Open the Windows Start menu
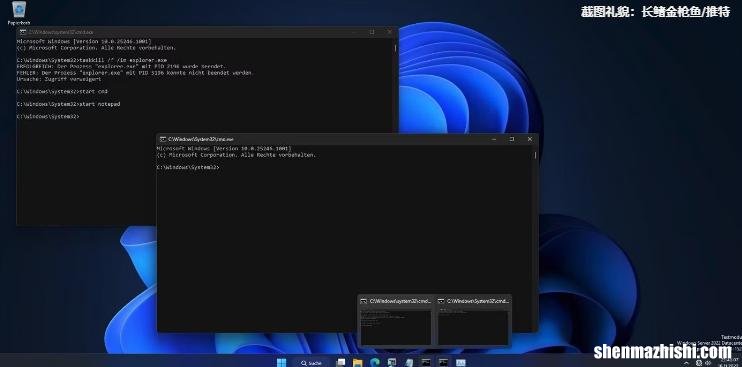Viewport: 742px width, 367px height. tap(282, 363)
